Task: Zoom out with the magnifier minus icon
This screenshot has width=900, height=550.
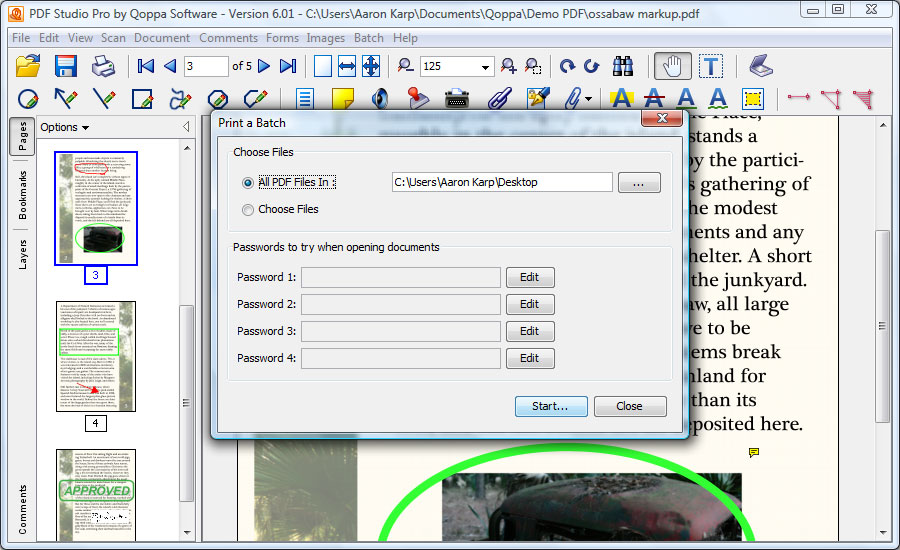Action: pyautogui.click(x=406, y=65)
